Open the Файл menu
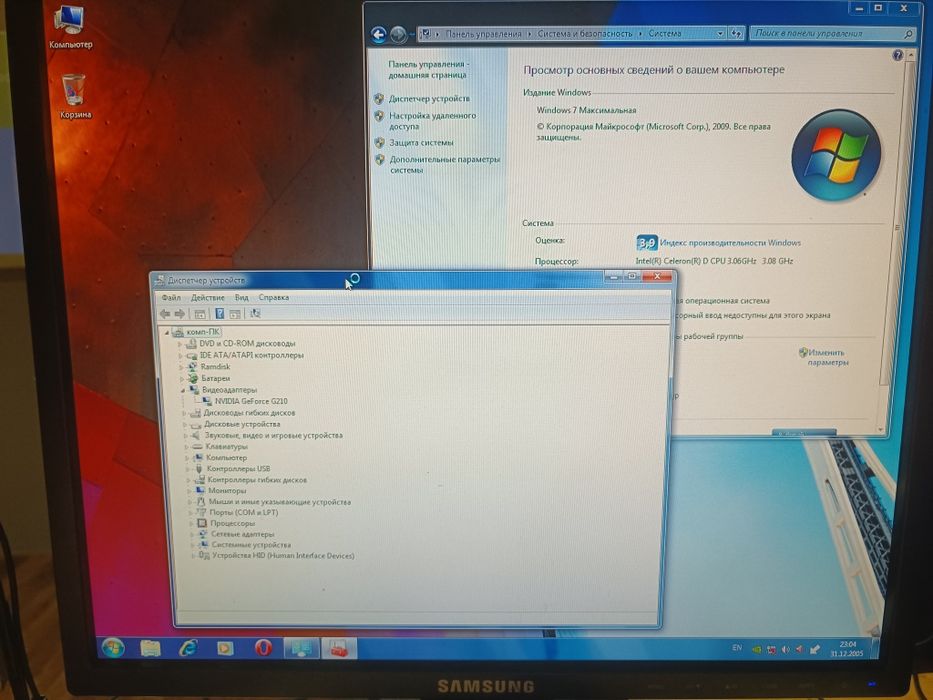 coord(171,297)
